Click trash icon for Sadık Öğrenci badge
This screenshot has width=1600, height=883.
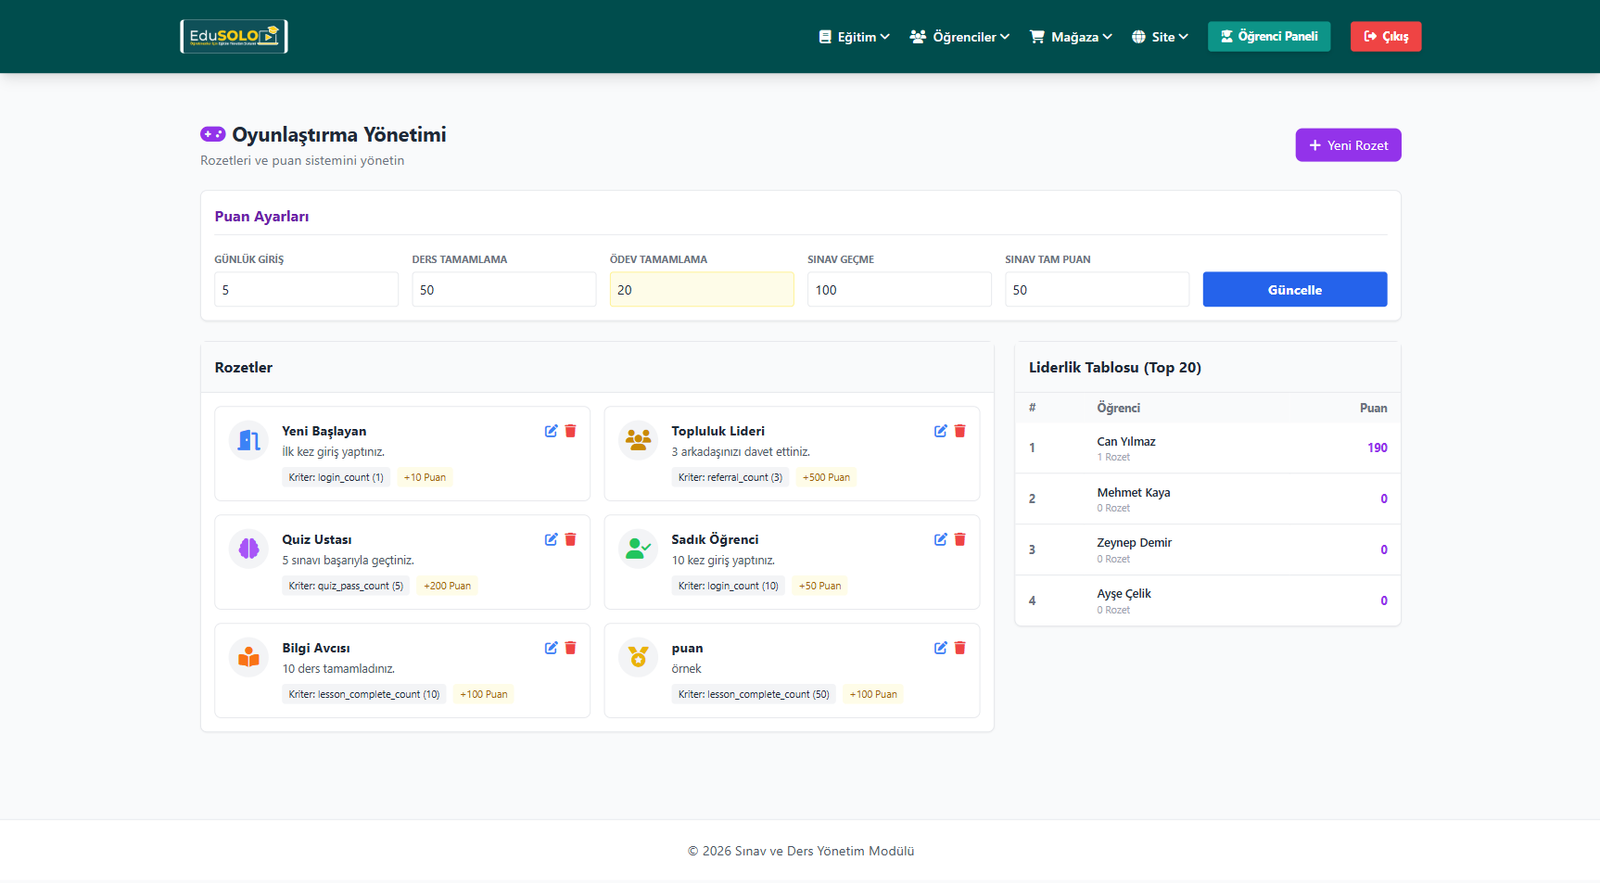point(960,540)
